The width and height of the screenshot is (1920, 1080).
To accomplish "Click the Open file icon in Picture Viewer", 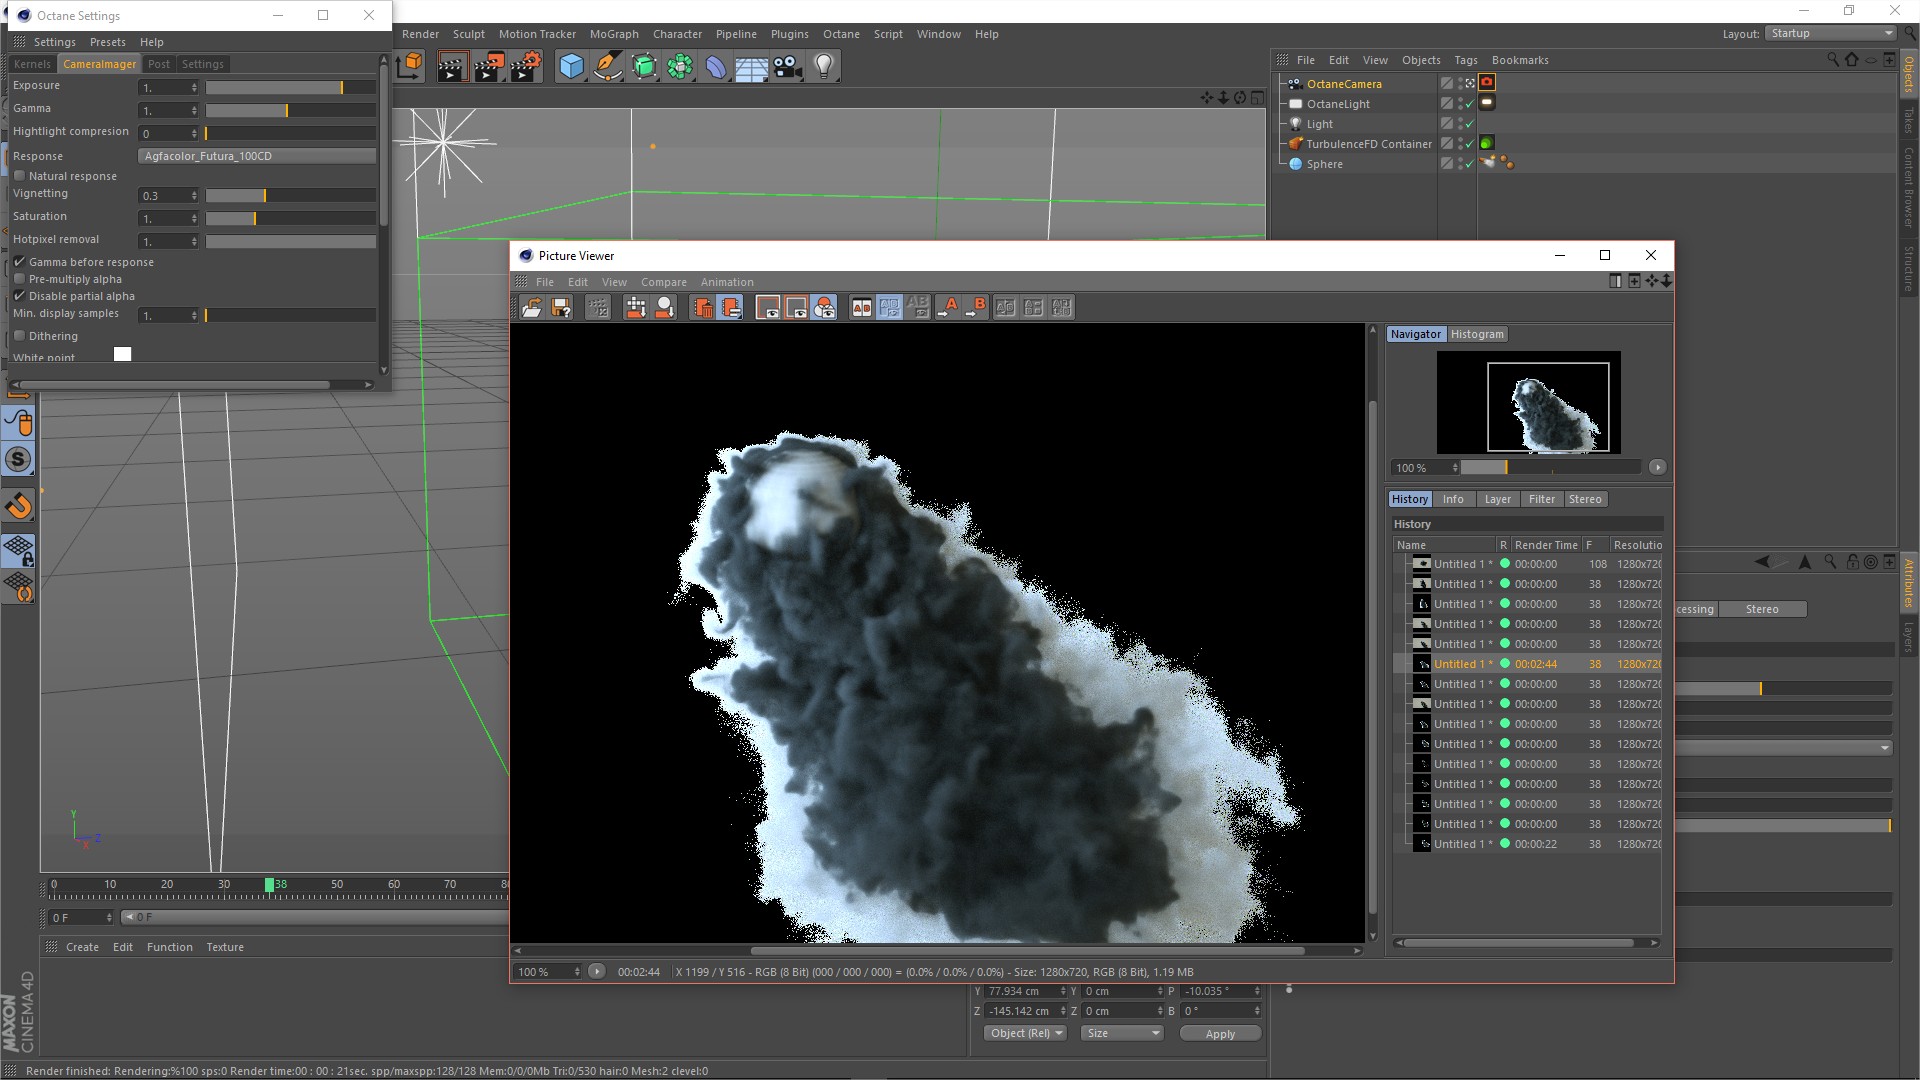I will click(531, 308).
